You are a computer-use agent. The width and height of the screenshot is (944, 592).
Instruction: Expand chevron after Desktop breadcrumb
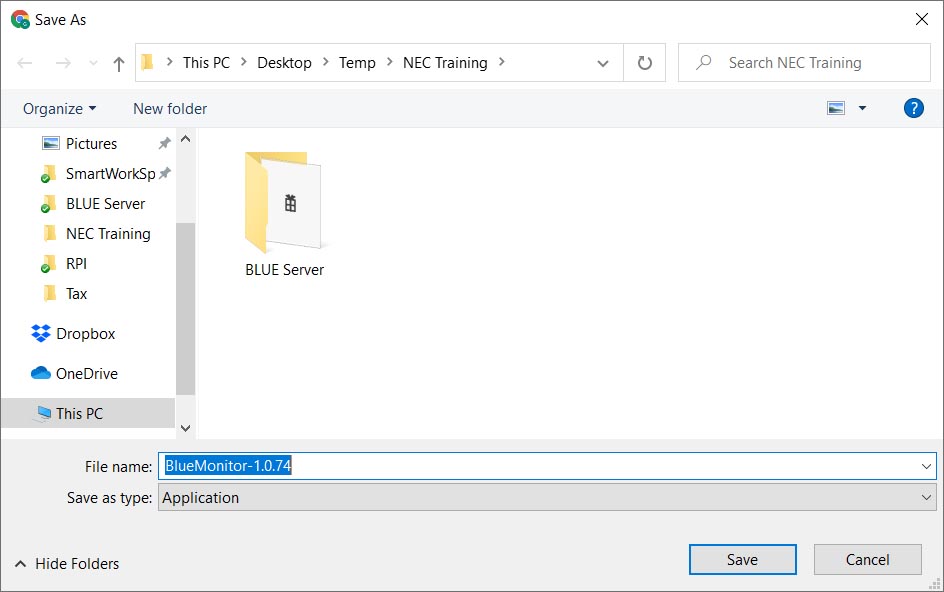tap(326, 62)
